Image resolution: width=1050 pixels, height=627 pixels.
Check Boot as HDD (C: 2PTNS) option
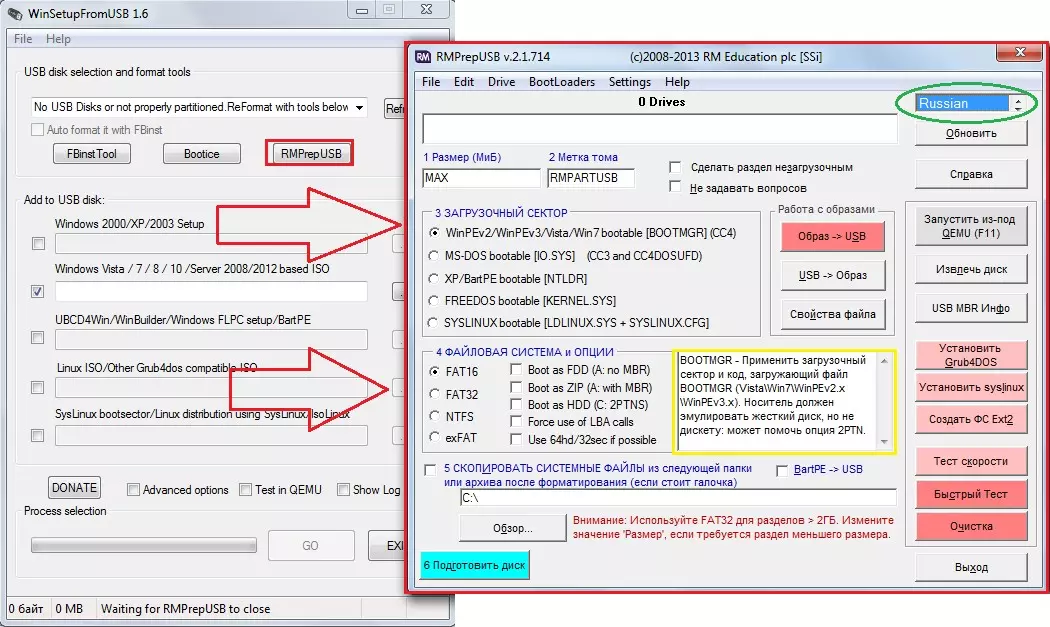point(516,405)
